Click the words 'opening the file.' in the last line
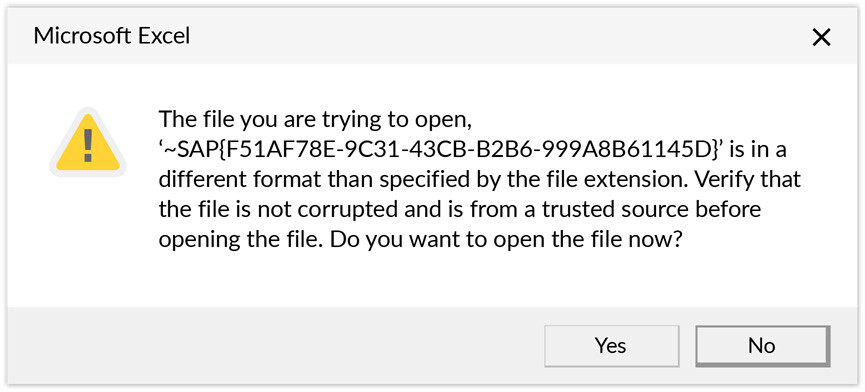The height and width of the screenshot is (392, 865). click(240, 241)
